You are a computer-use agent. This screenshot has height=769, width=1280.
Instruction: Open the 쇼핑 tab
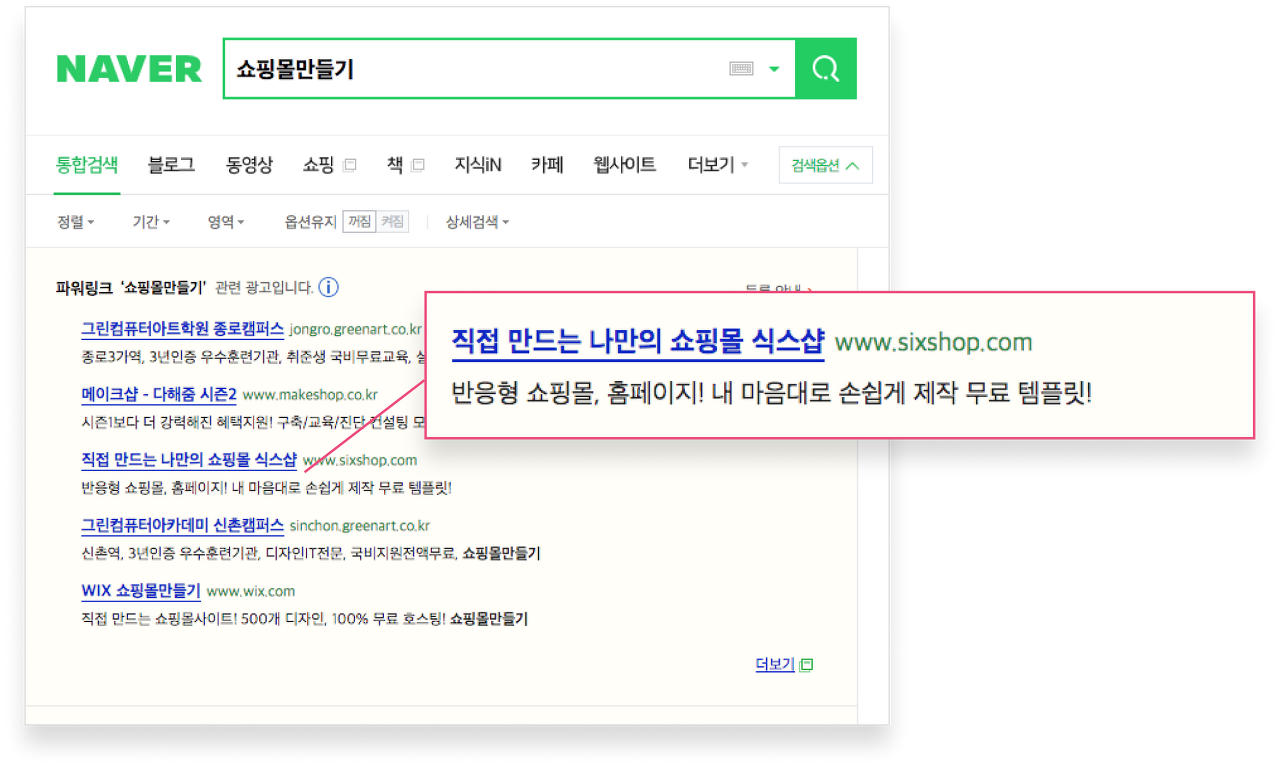pyautogui.click(x=318, y=165)
